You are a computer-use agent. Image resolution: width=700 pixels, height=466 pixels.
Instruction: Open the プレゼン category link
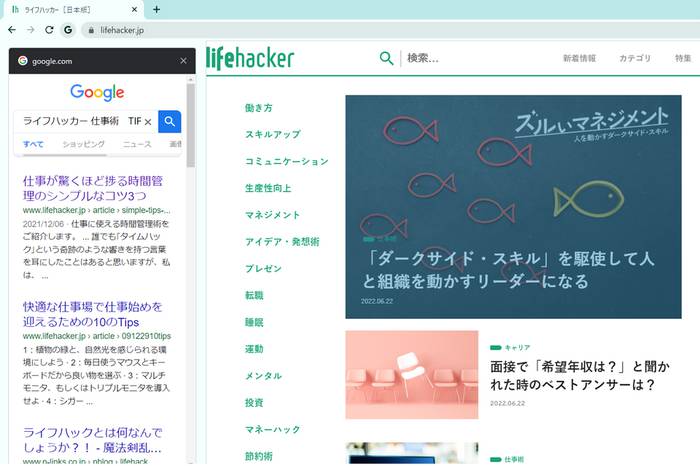(x=263, y=268)
